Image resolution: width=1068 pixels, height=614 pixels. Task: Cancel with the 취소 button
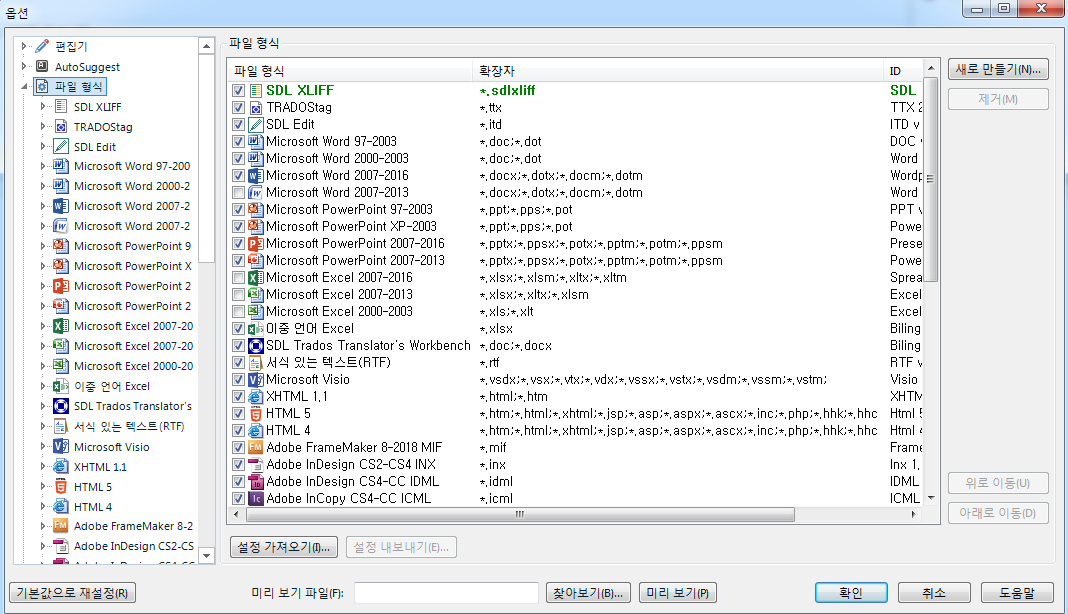934,593
